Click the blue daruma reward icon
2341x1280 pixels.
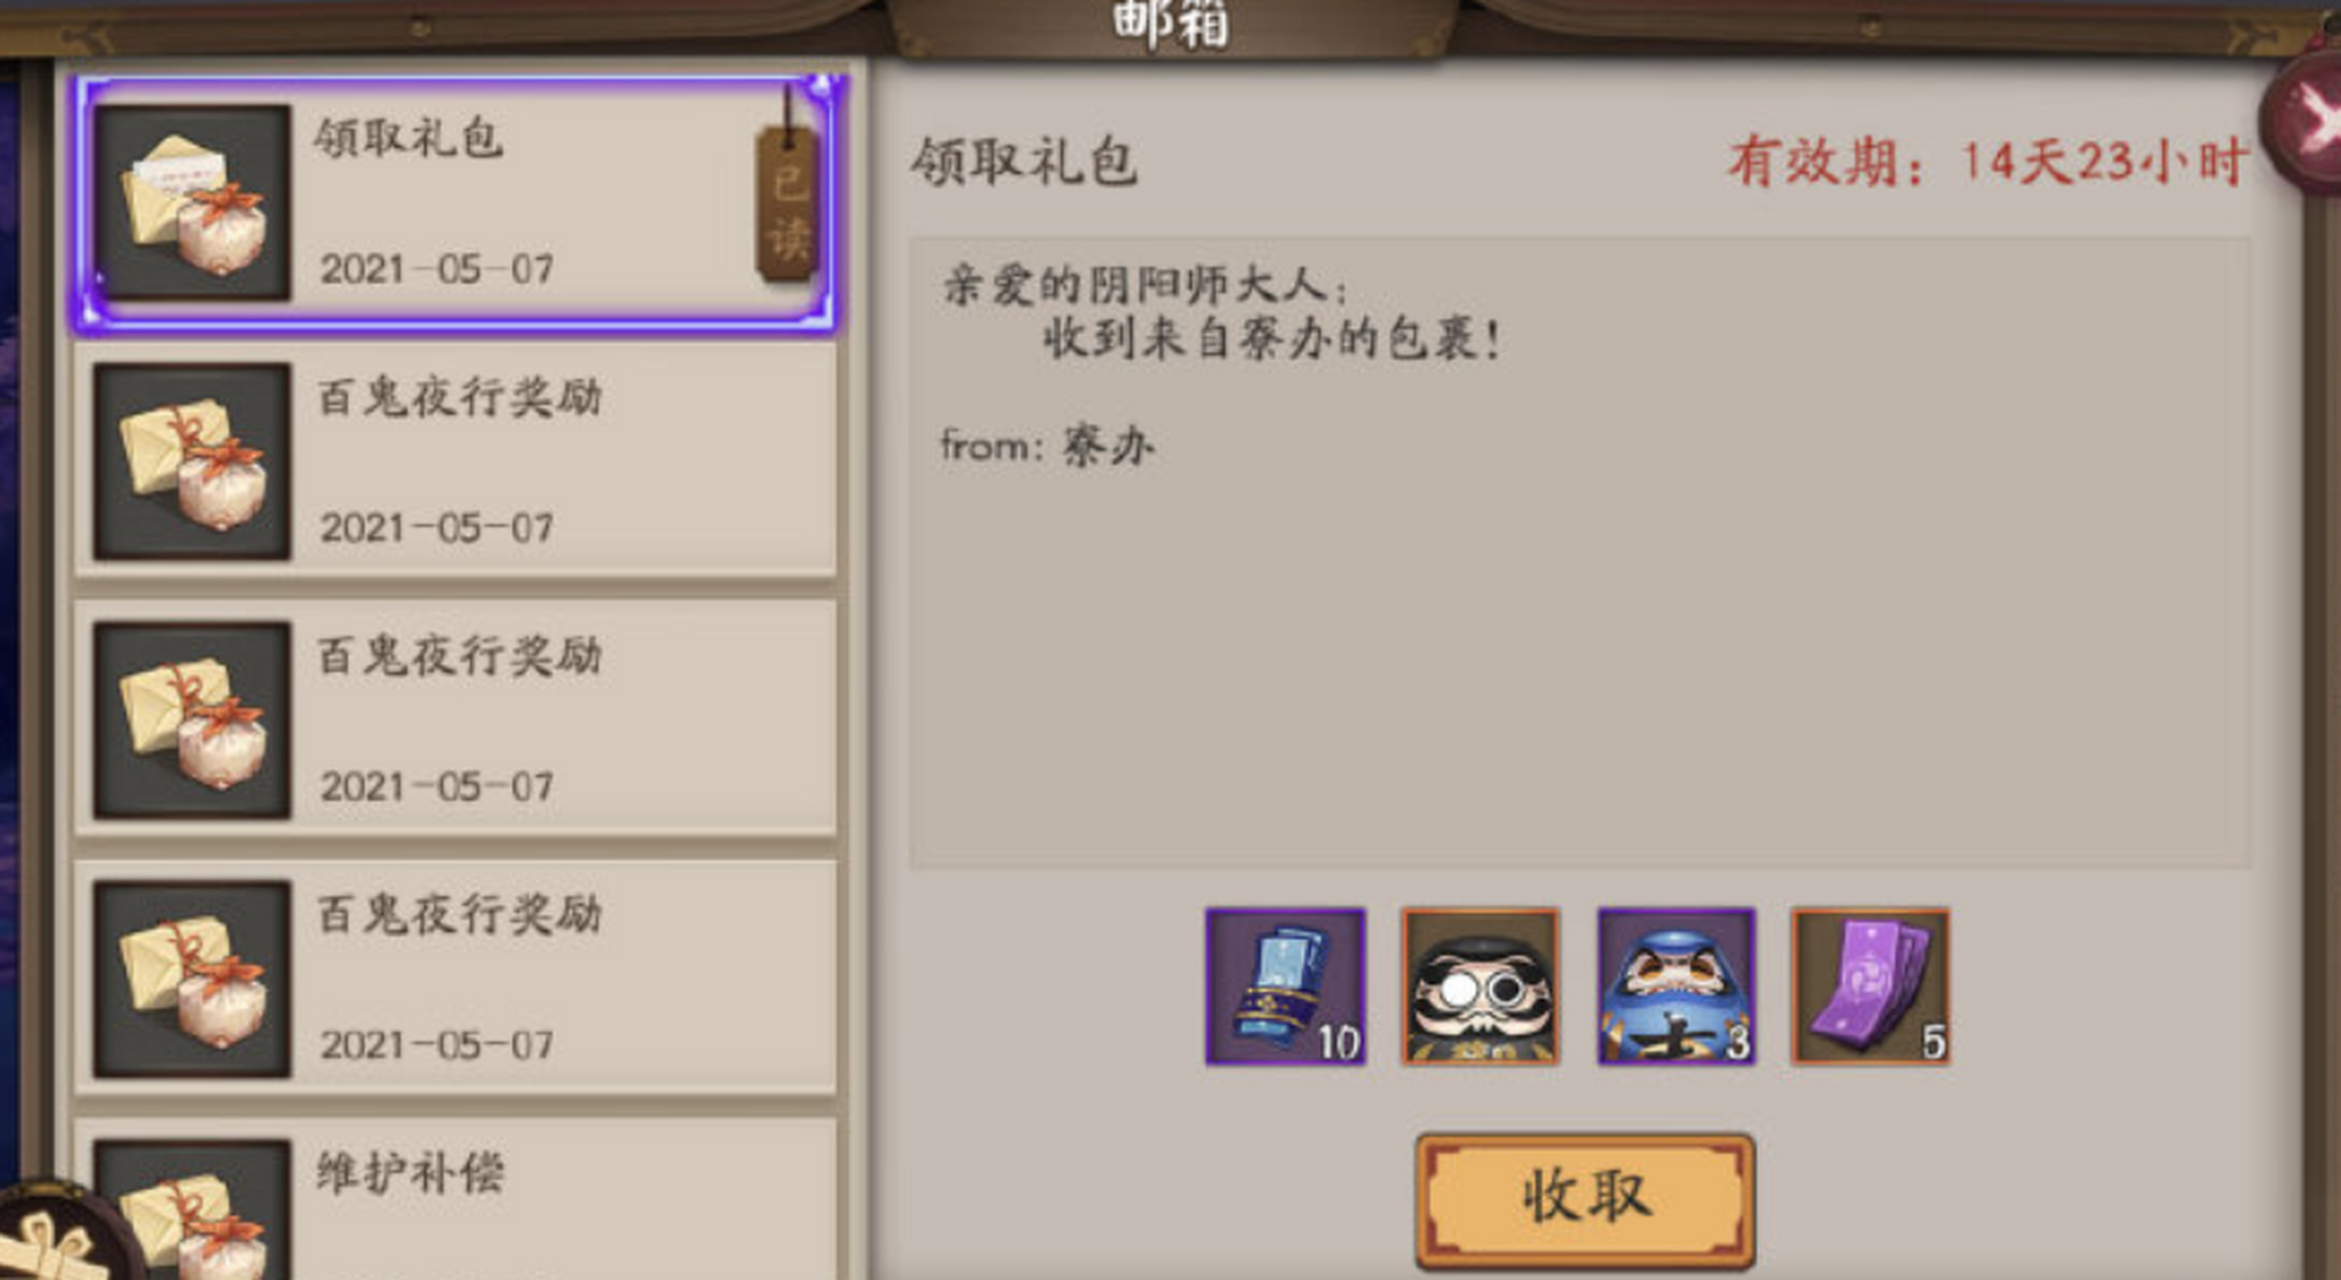(x=1676, y=986)
